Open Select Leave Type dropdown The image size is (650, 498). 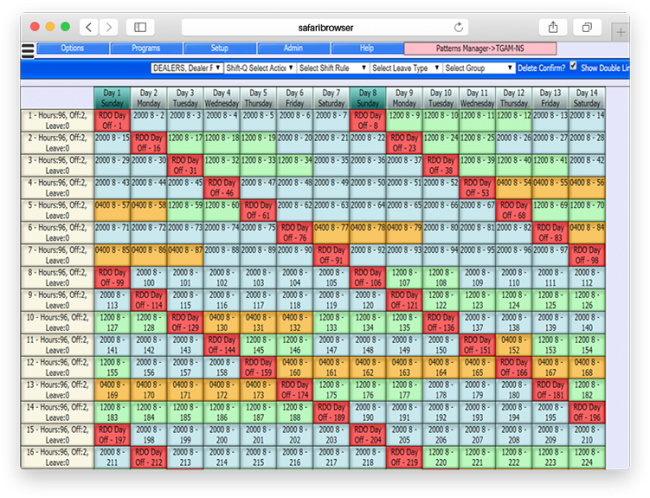point(406,68)
